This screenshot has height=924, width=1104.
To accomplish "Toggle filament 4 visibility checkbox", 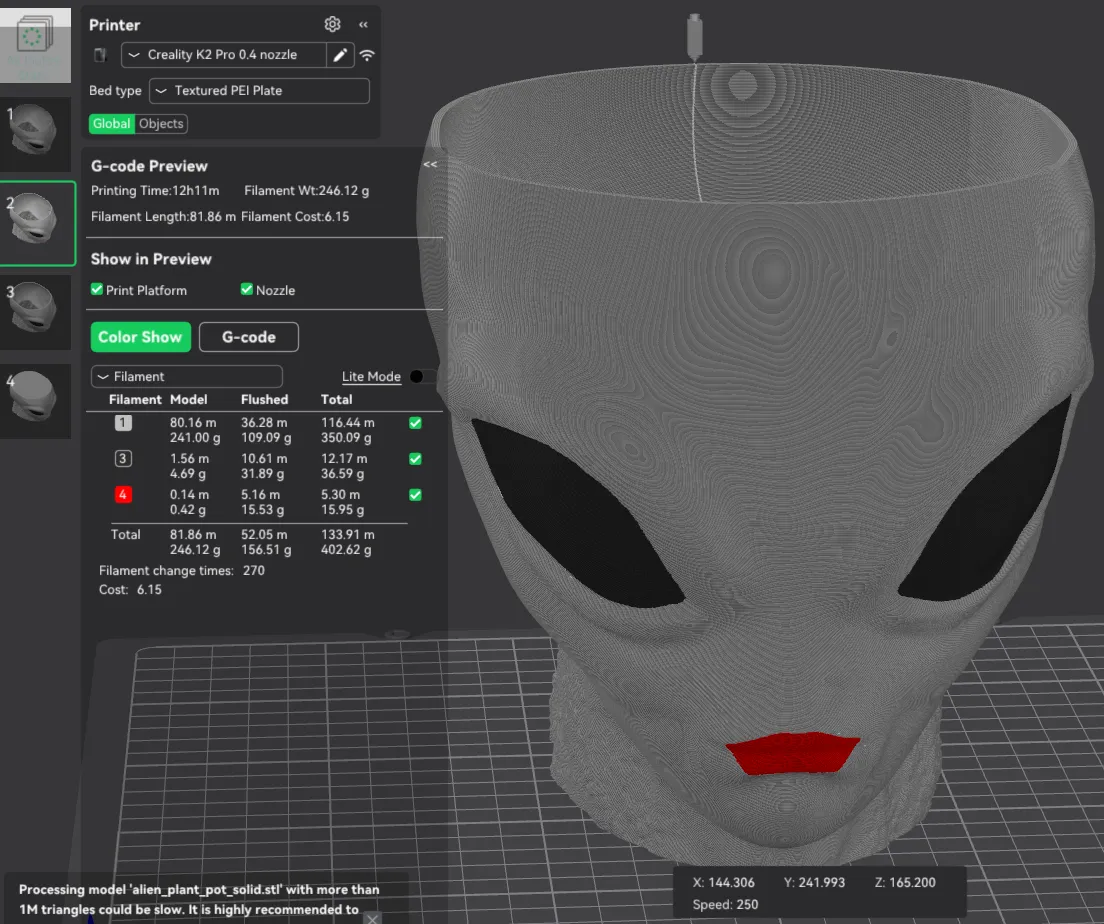I will click(415, 494).
